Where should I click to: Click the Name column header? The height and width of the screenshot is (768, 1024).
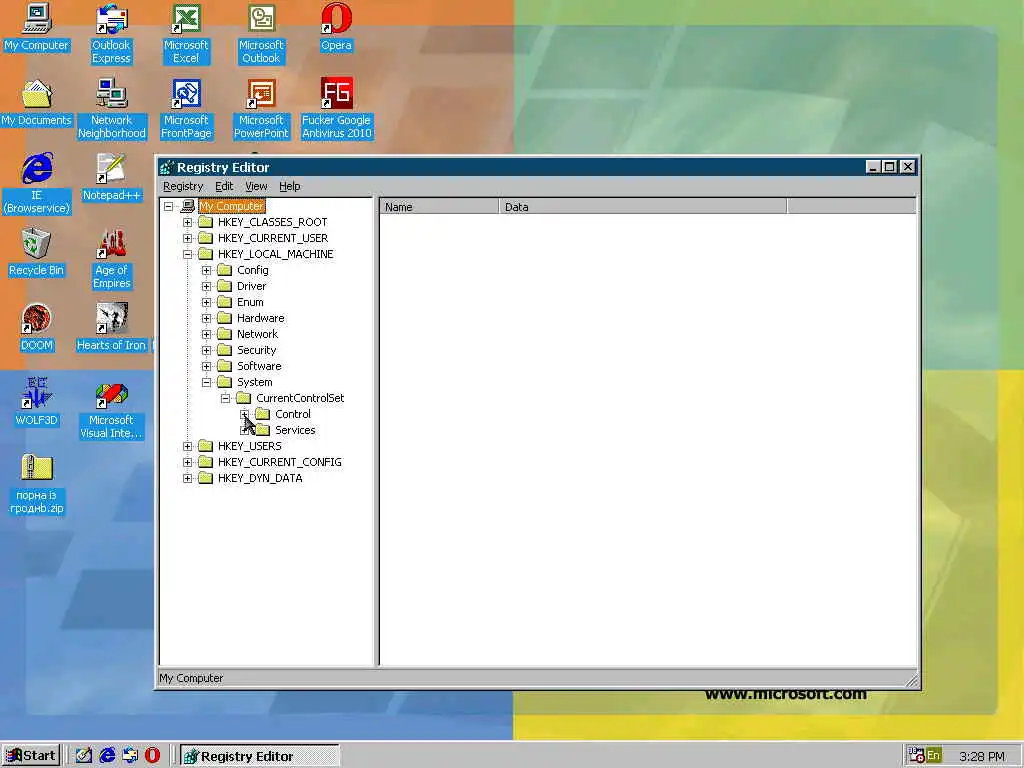pos(440,207)
